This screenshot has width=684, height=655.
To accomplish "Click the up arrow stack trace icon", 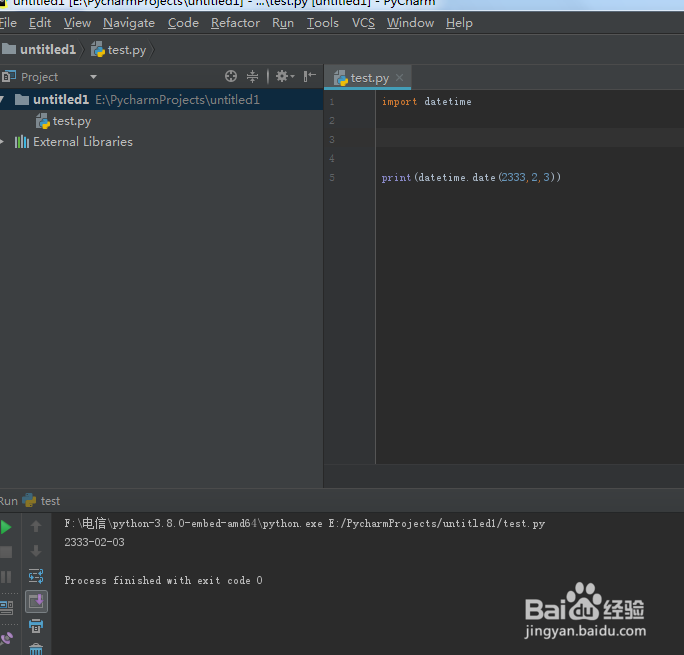I will tap(36, 527).
